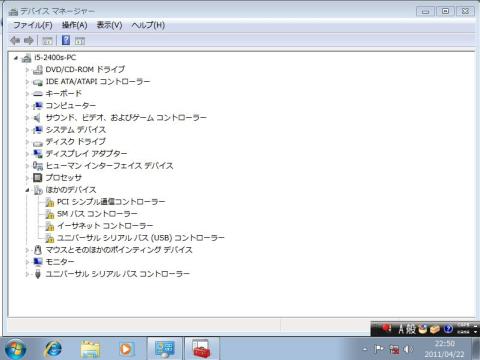This screenshot has width=480, height=360.
Task: Click the IME language bar 般 mode button
Action: [411, 329]
